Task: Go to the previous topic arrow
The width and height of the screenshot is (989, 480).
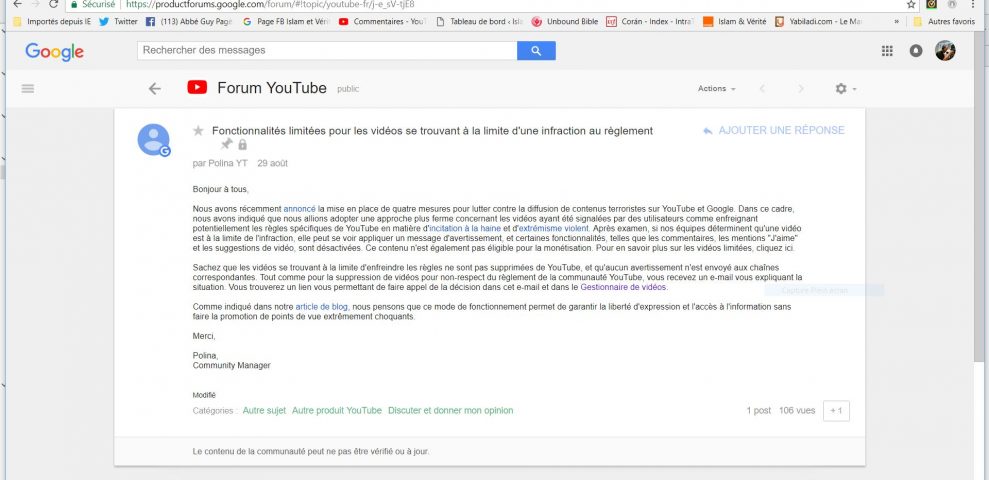Action: pyautogui.click(x=762, y=89)
